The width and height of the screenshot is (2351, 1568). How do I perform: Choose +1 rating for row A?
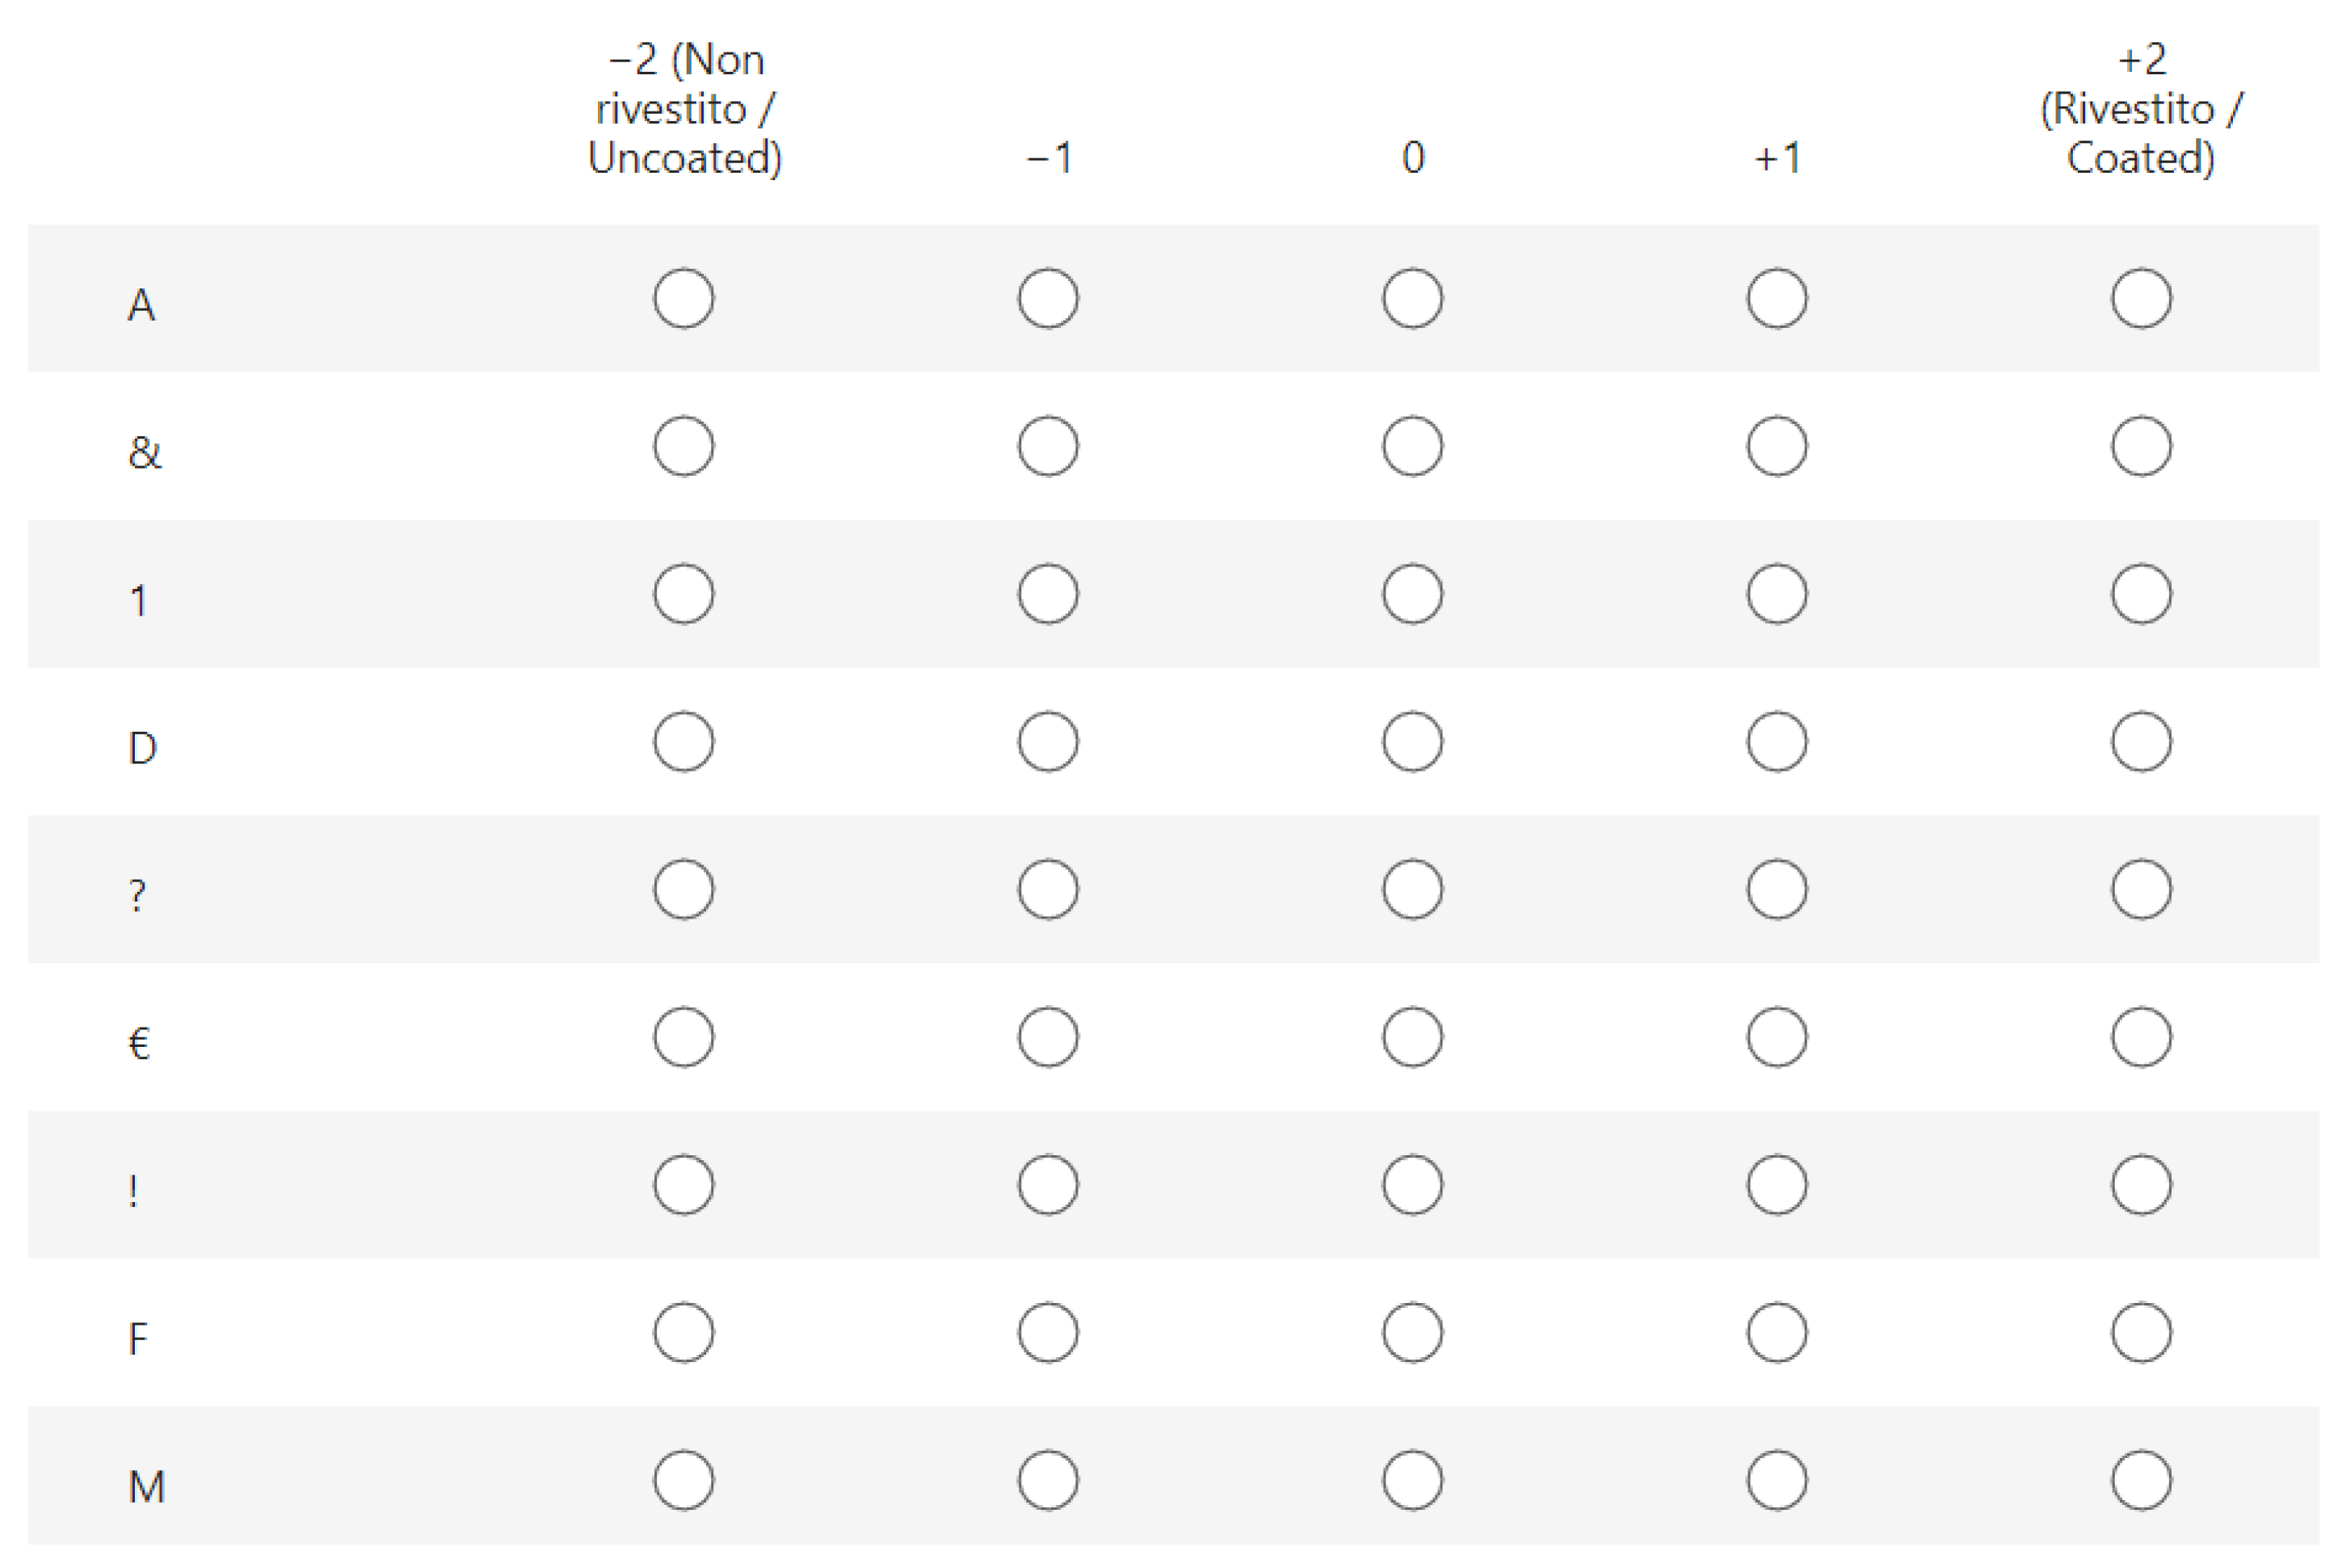click(x=1777, y=298)
